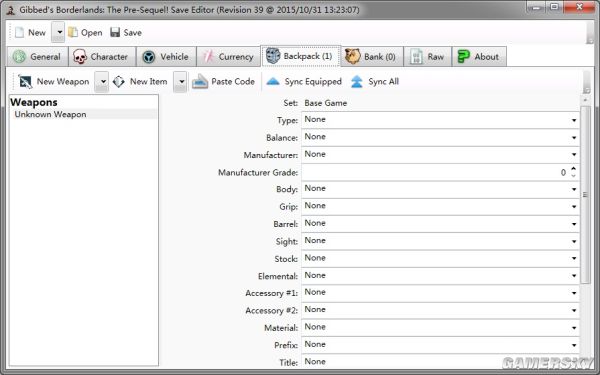Click the New Item icon
The image size is (600, 375).
point(119,82)
